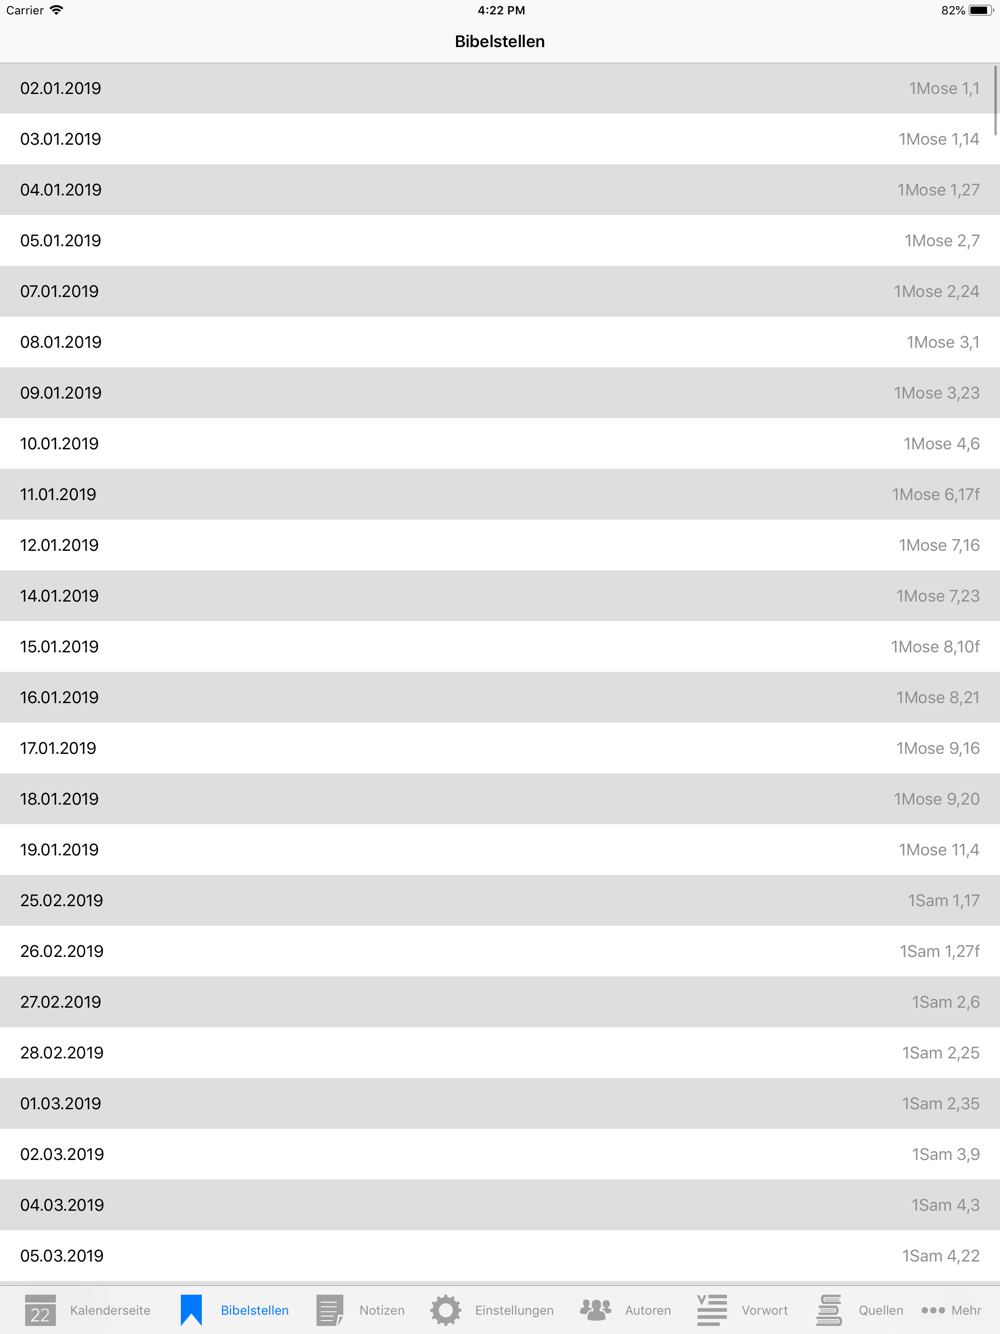Switch to the Autoren tab label
1000x1334 pixels.
(648, 1310)
